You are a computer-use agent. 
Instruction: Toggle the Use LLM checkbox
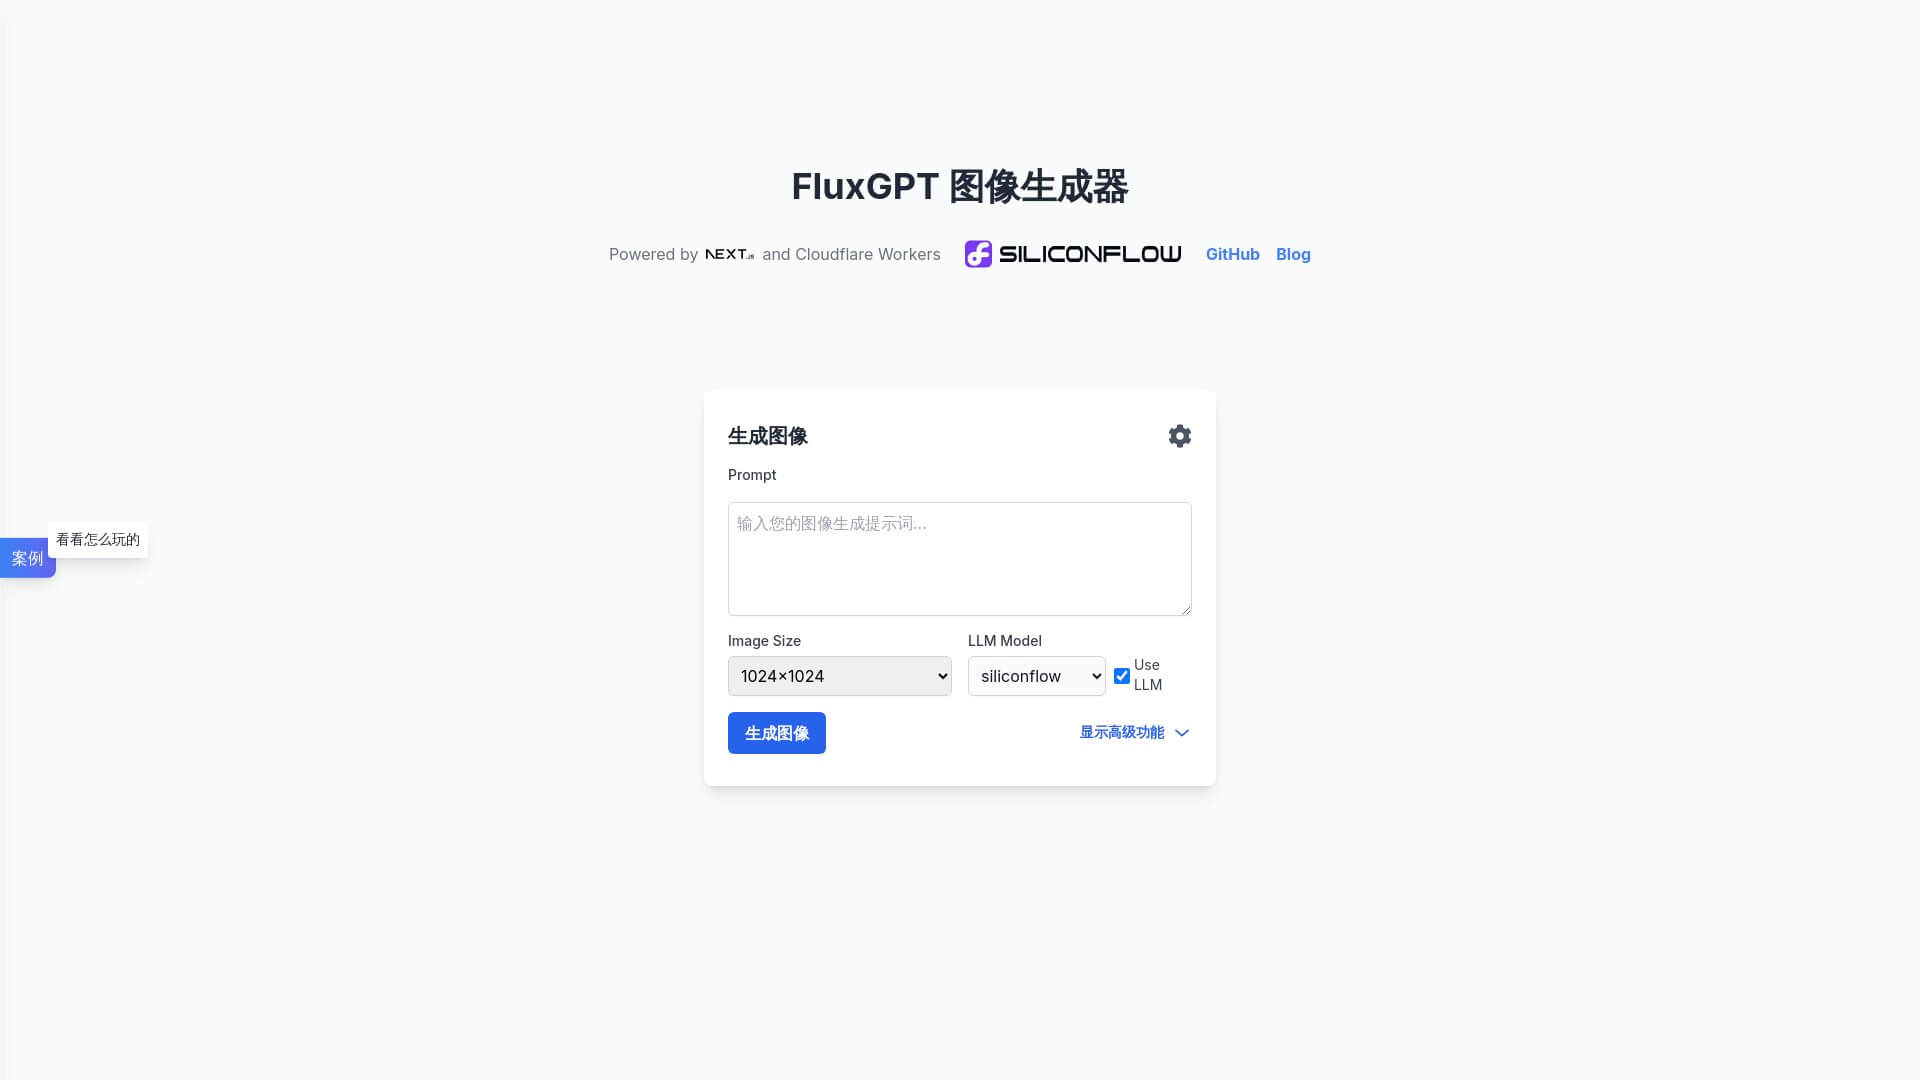point(1121,675)
